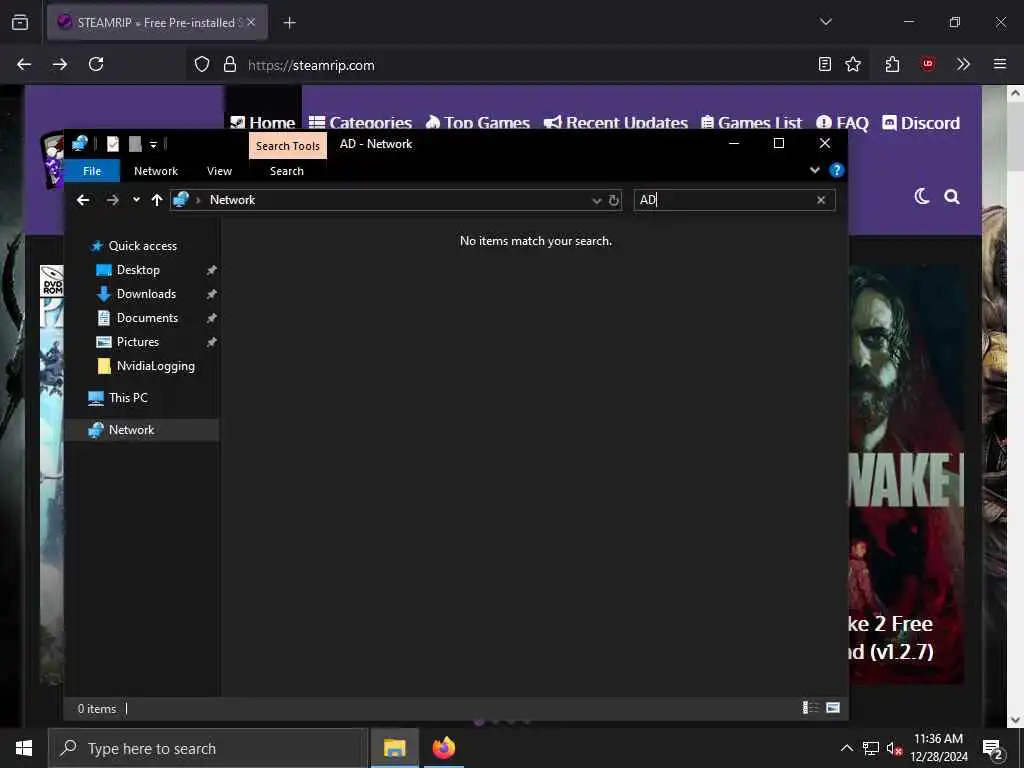Open Games List on Steamrip site
This screenshot has width=1024, height=768.
tap(751, 122)
